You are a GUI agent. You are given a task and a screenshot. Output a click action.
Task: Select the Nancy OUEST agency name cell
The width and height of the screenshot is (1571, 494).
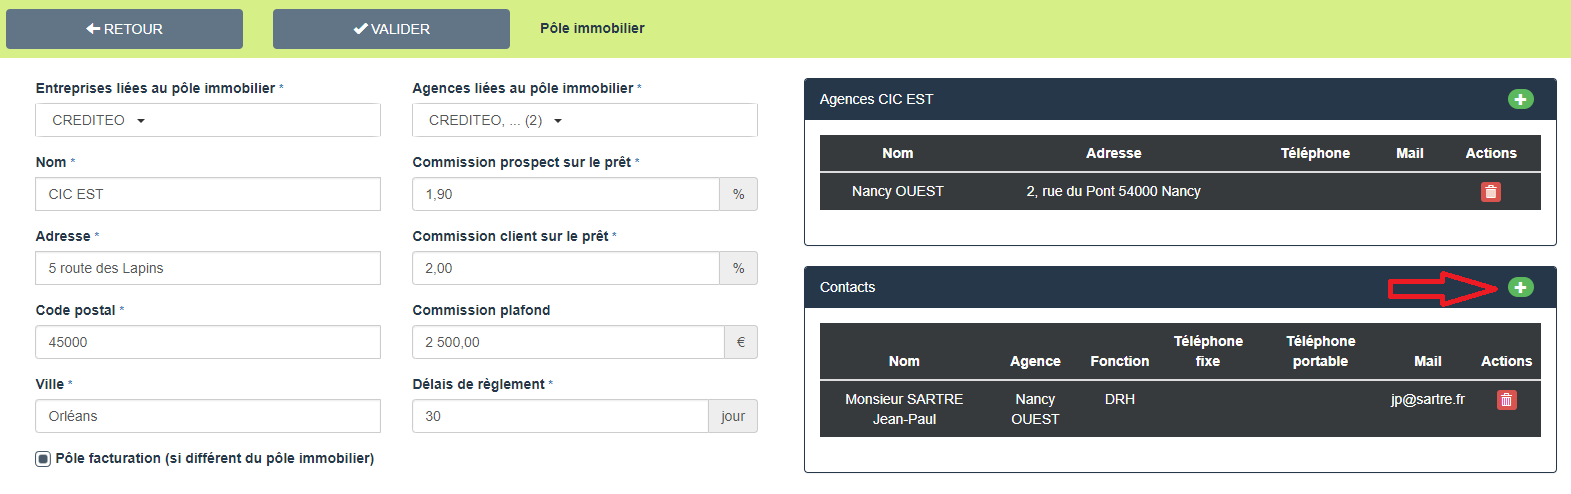[897, 191]
